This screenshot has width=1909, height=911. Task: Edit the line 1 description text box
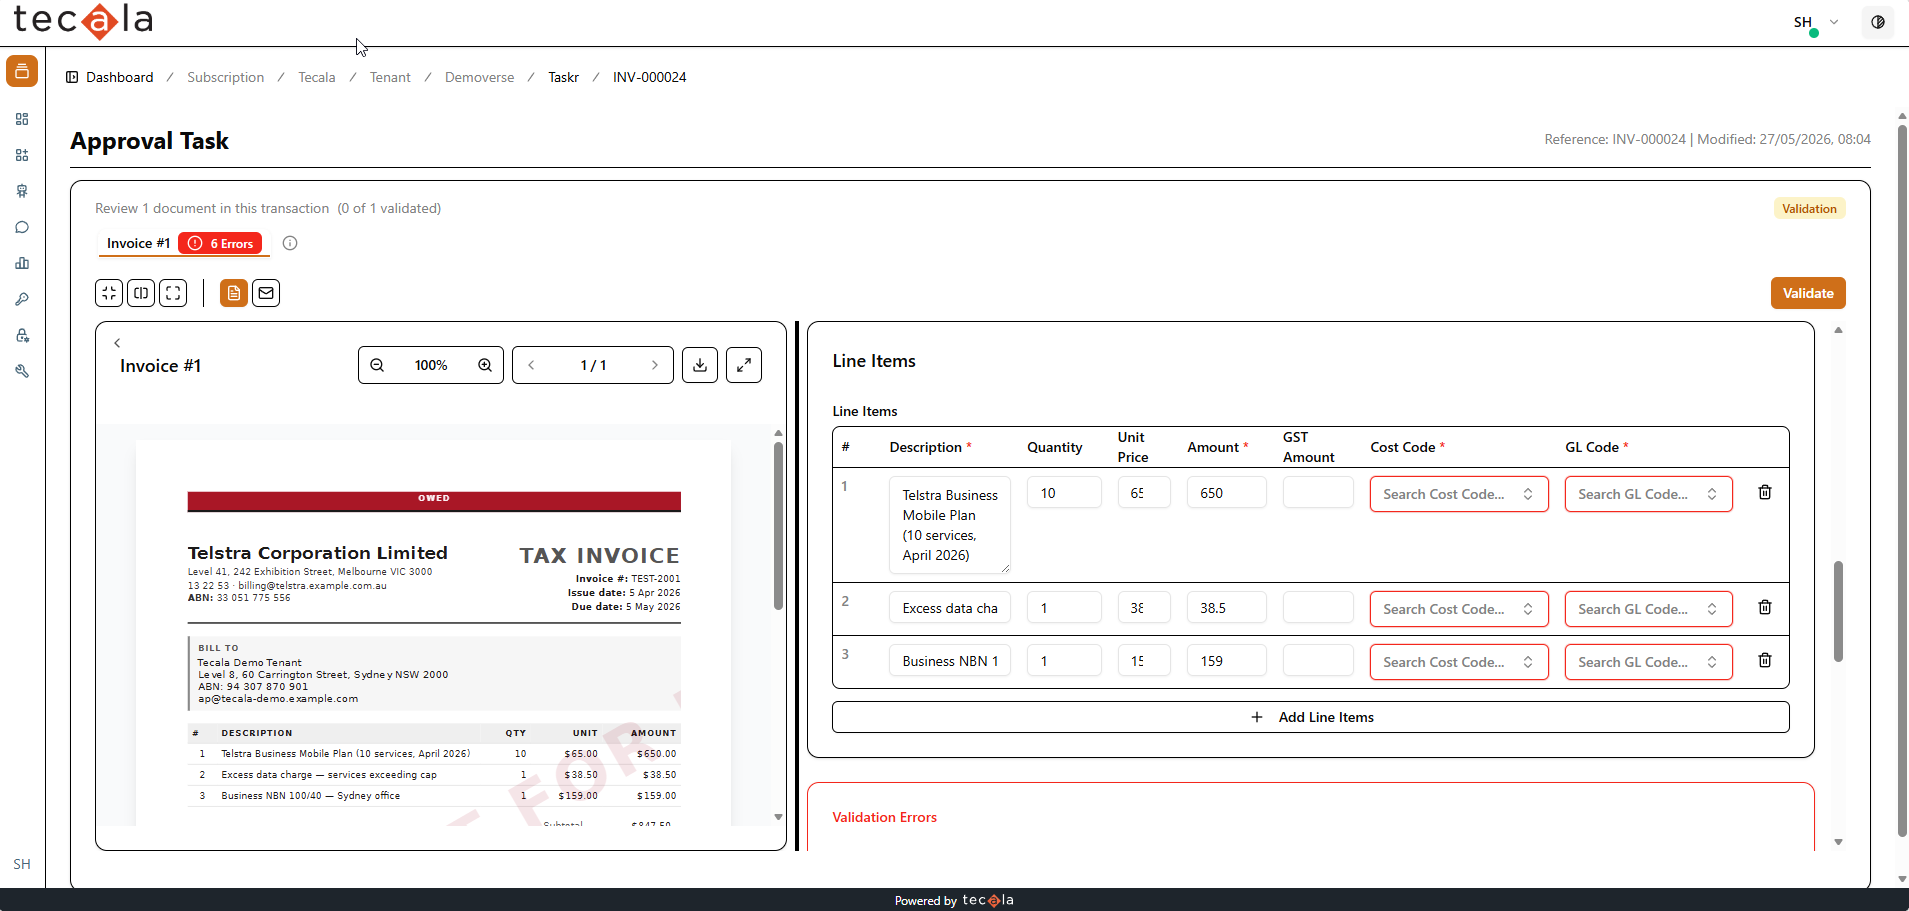pos(950,525)
